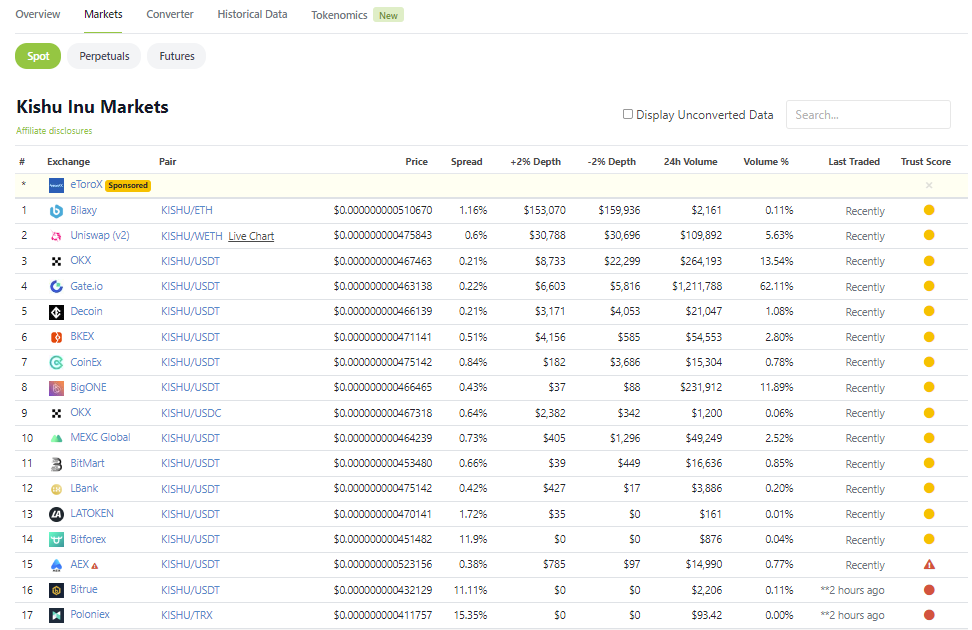Switch to the Tokenomics tab
This screenshot has width=972, height=630.
coord(339,16)
